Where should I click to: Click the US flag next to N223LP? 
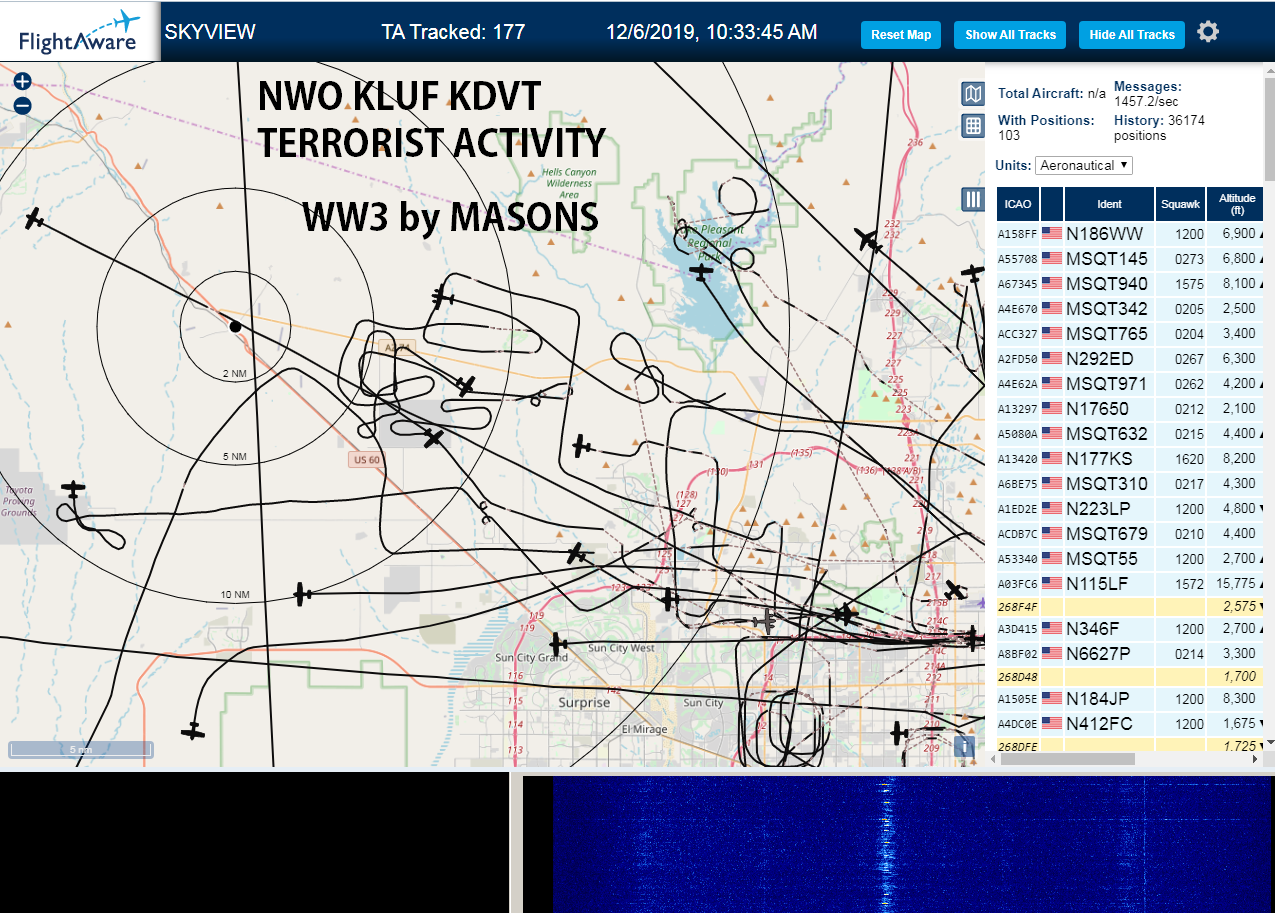[1051, 508]
